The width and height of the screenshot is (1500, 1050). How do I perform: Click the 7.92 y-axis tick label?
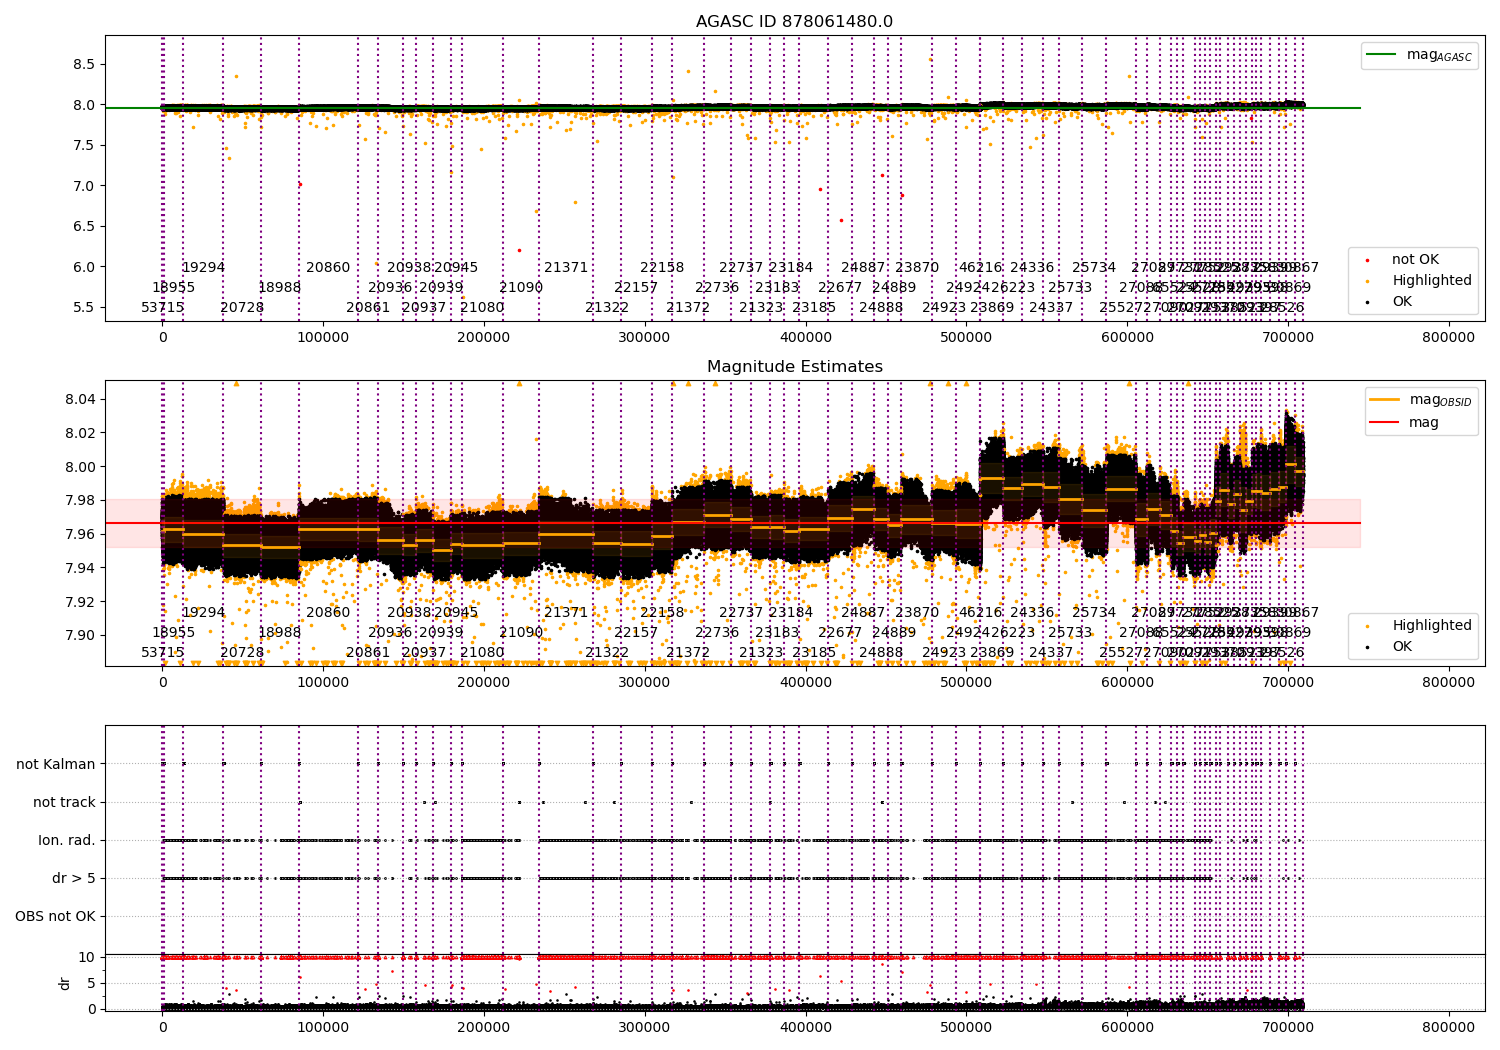click(x=79, y=601)
